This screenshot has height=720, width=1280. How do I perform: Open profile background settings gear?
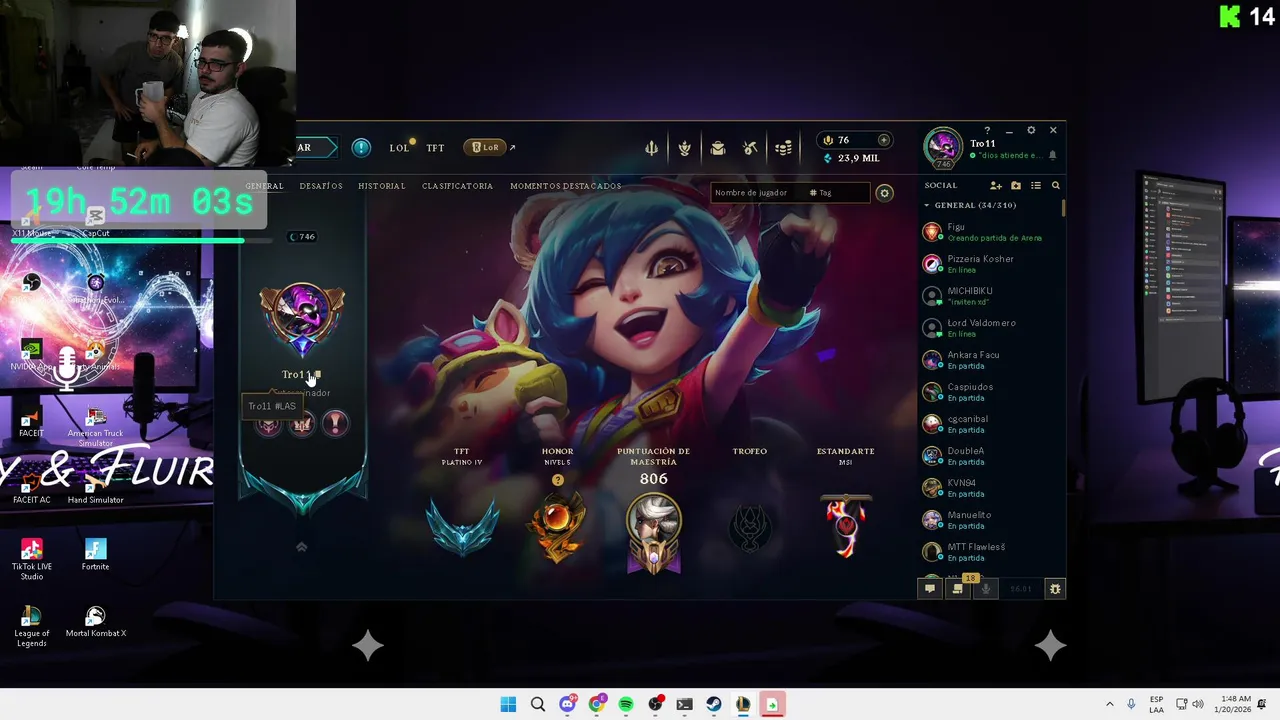coord(884,193)
